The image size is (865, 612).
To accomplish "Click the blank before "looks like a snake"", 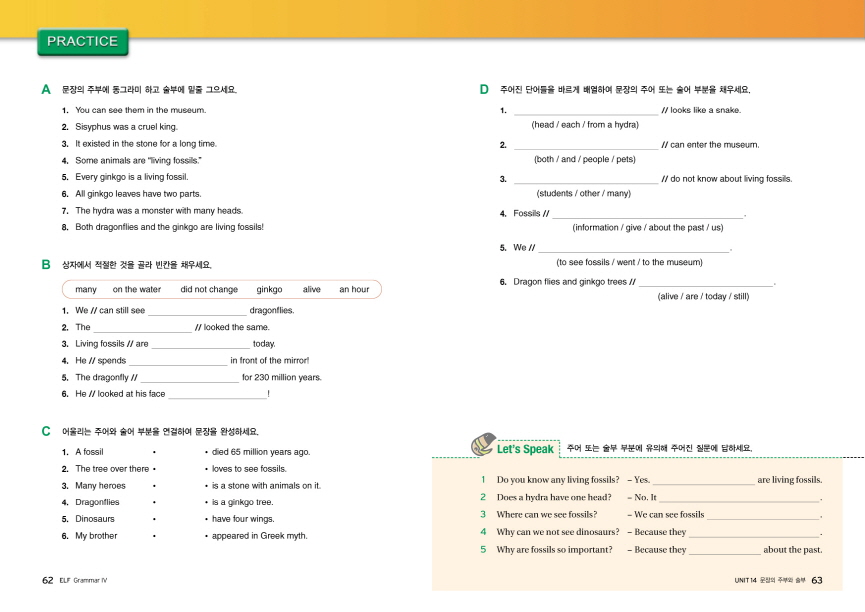I will 585,111.
